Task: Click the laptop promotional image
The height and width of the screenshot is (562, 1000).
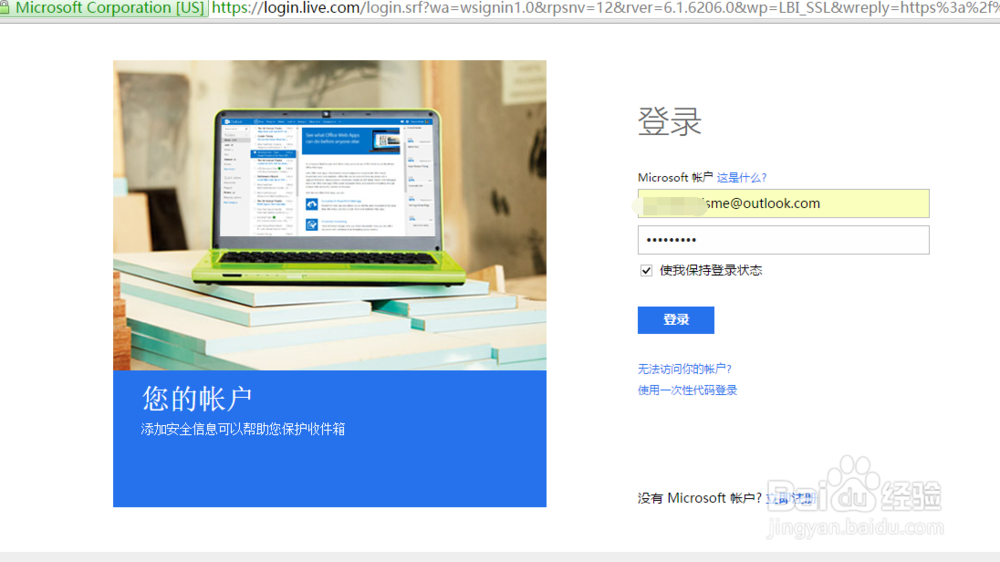Action: [330, 215]
